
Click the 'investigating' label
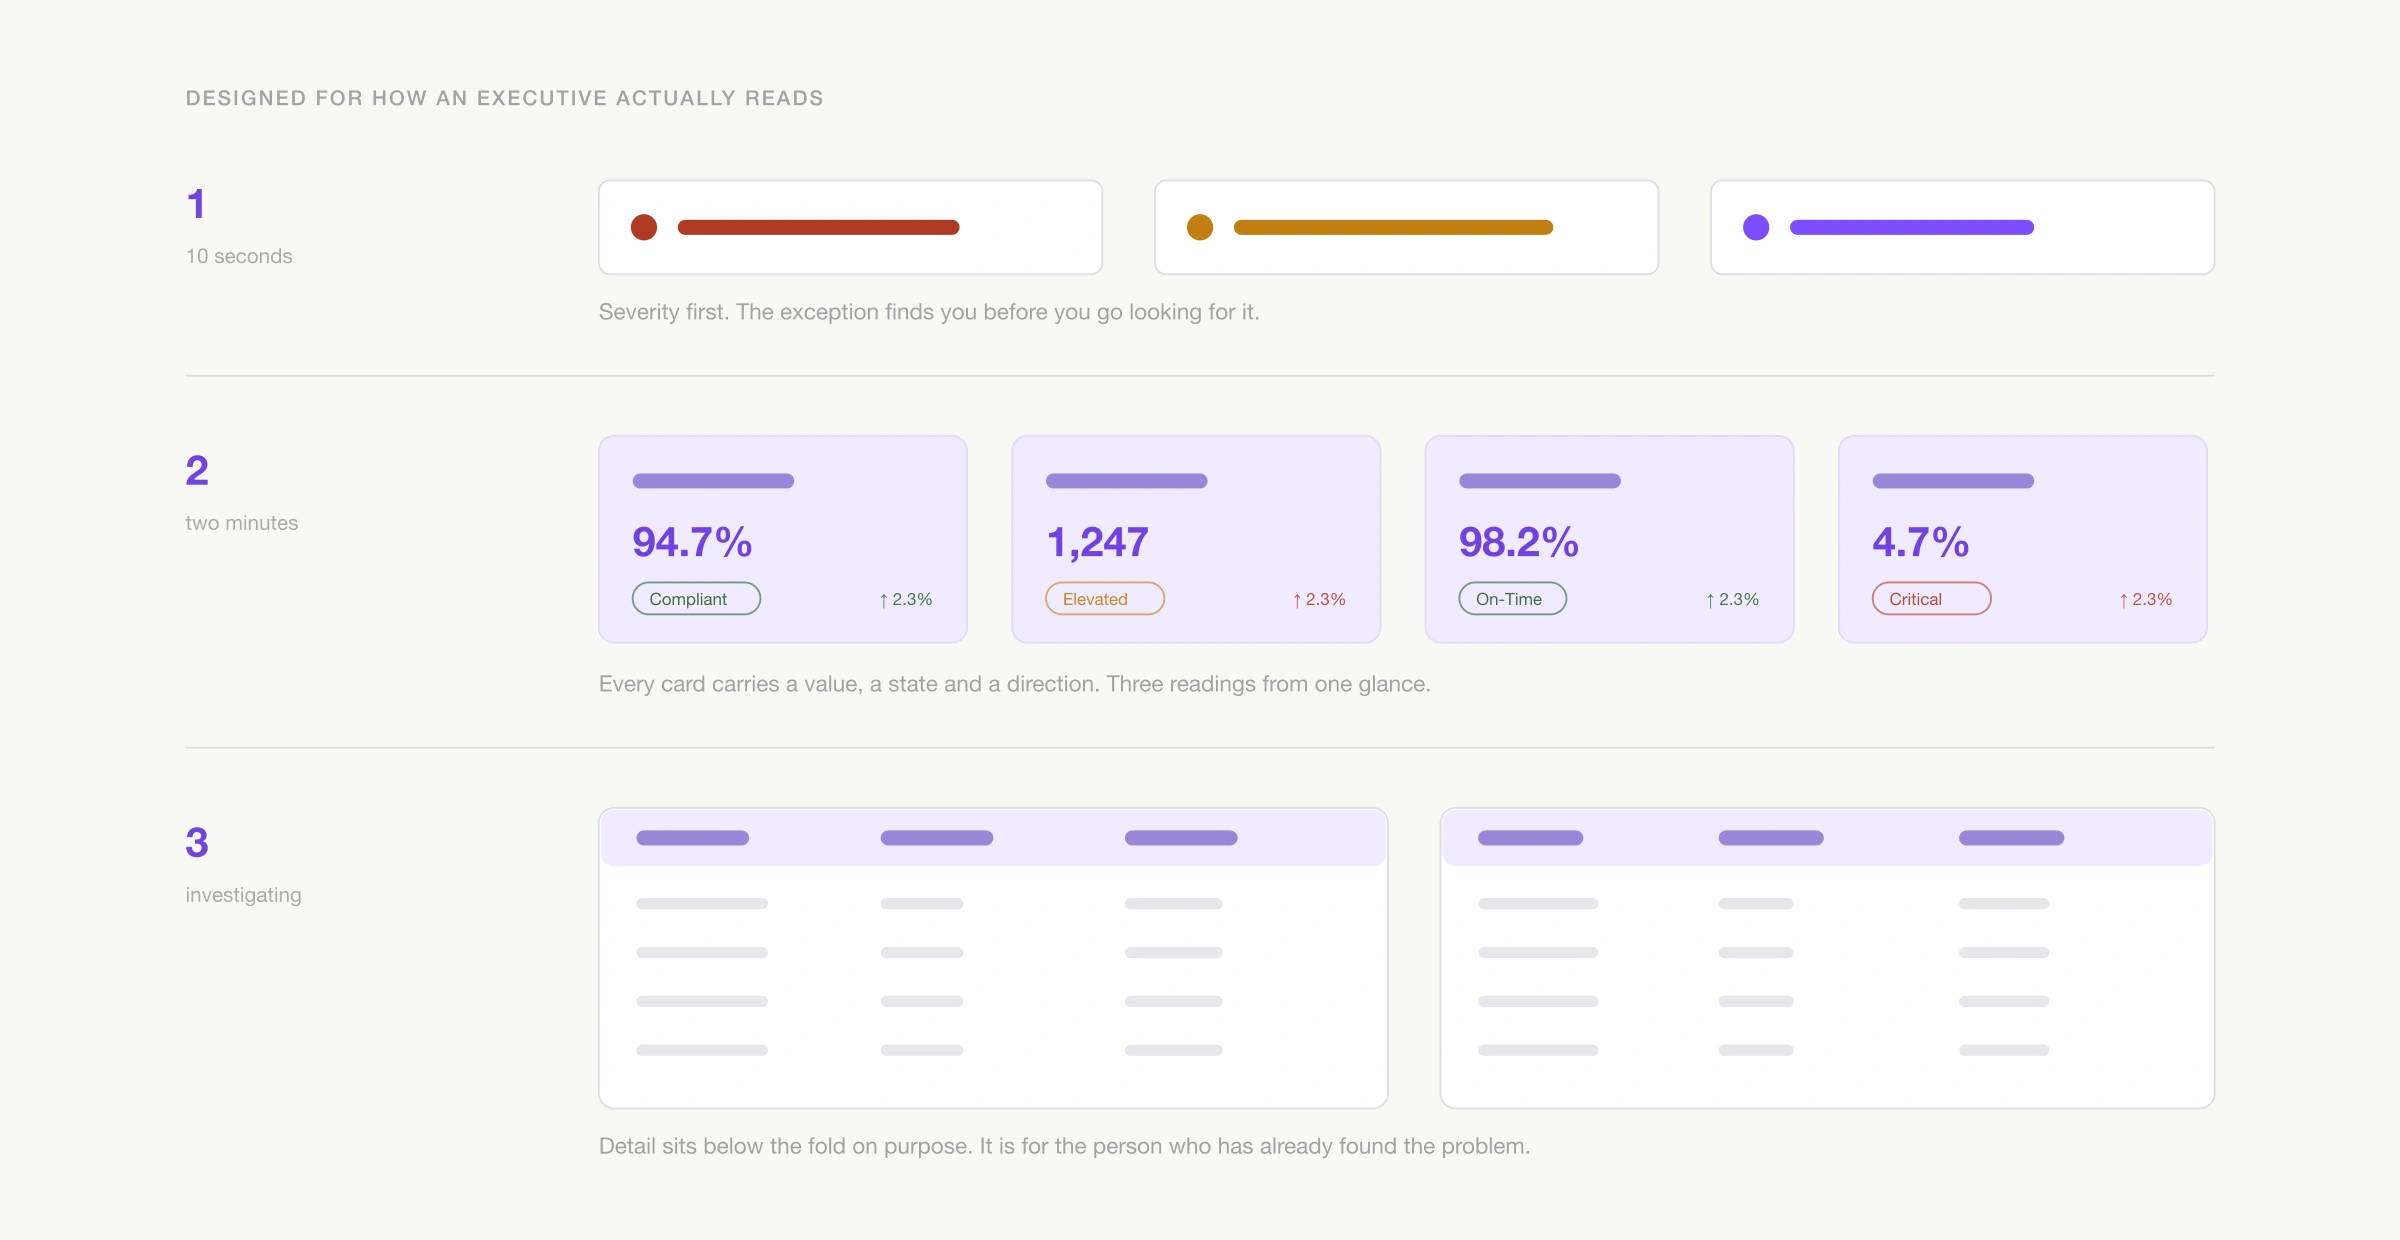[x=243, y=895]
